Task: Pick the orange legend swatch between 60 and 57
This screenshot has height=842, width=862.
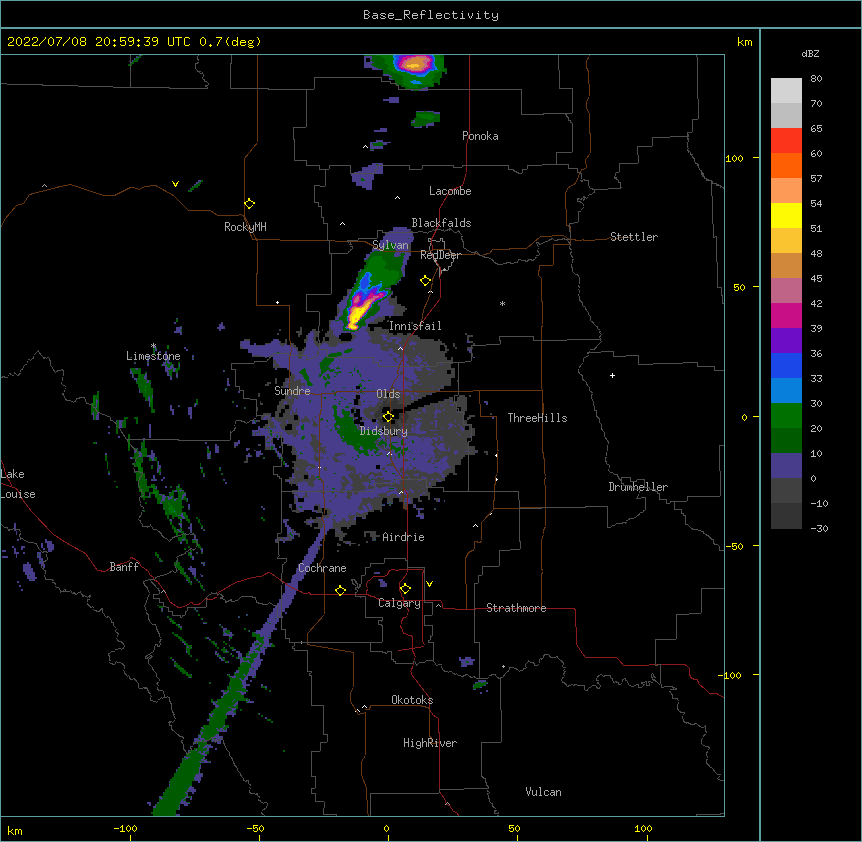Action: pos(786,165)
